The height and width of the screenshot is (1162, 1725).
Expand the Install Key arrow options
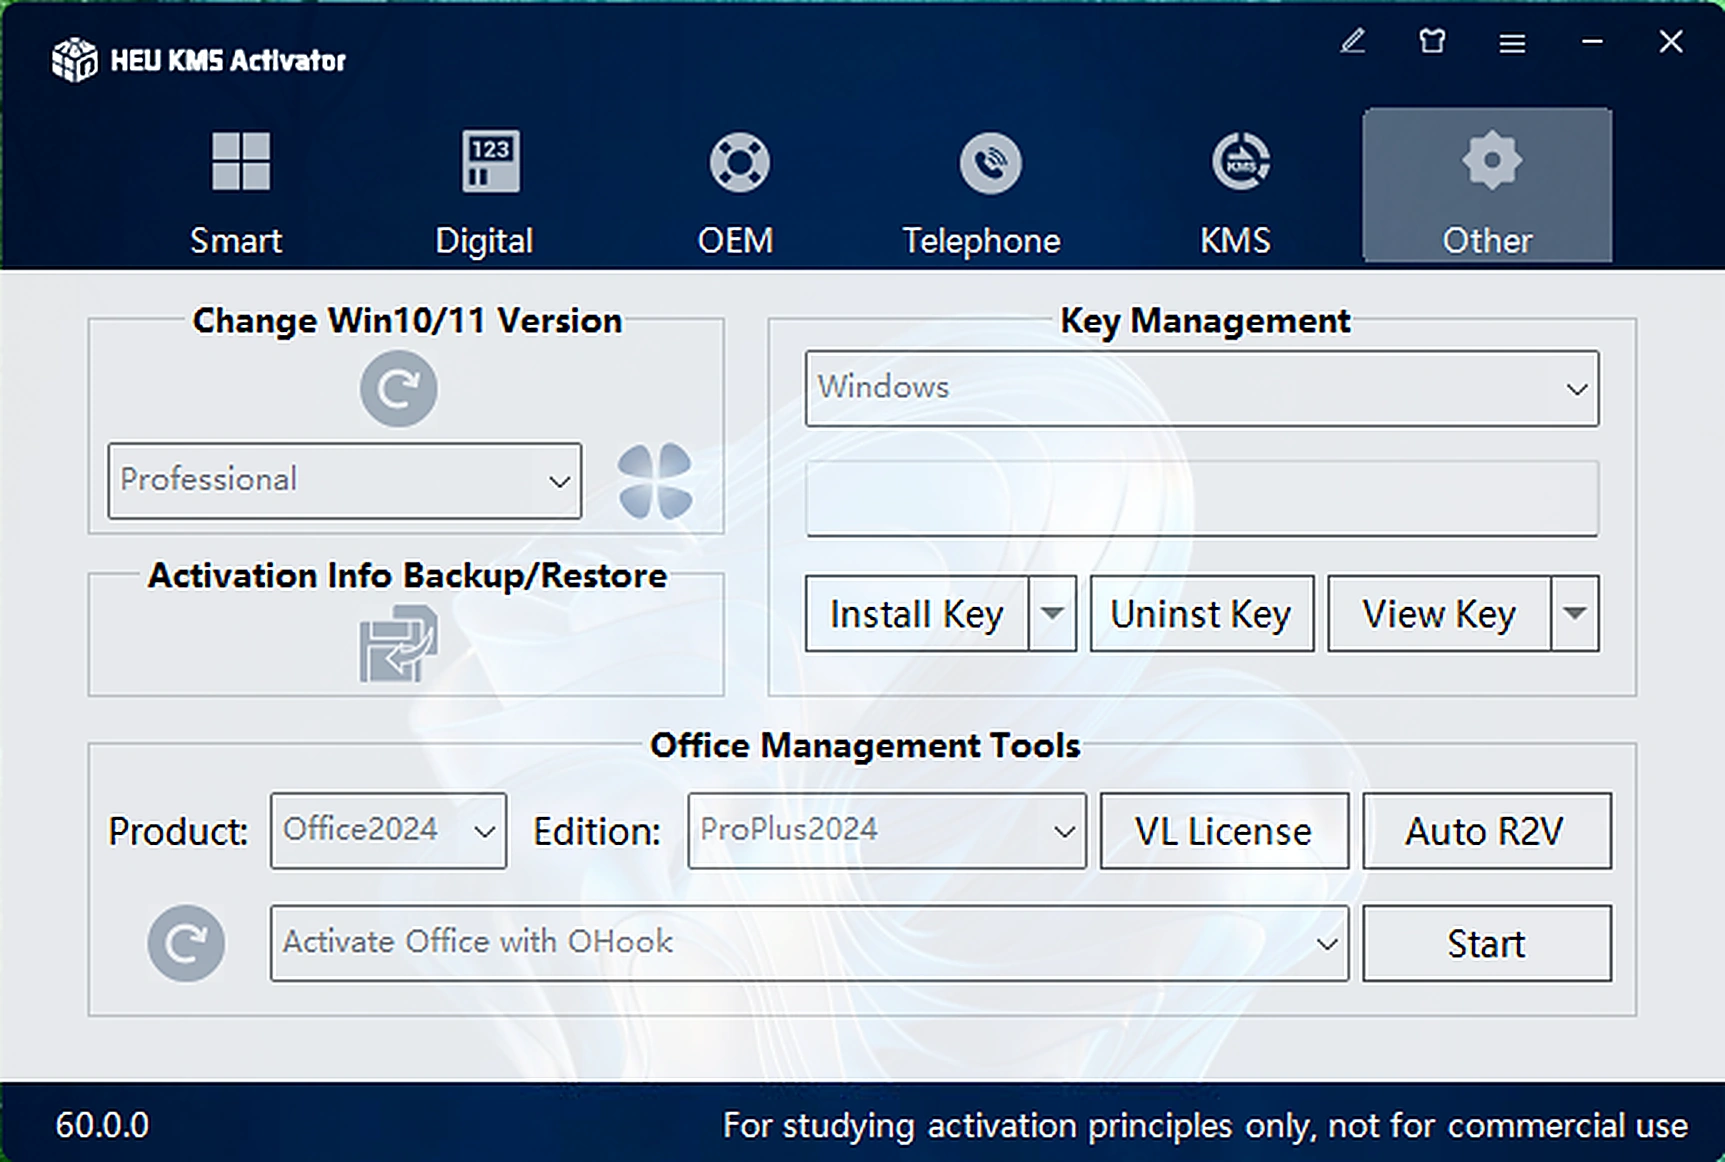[1053, 614]
